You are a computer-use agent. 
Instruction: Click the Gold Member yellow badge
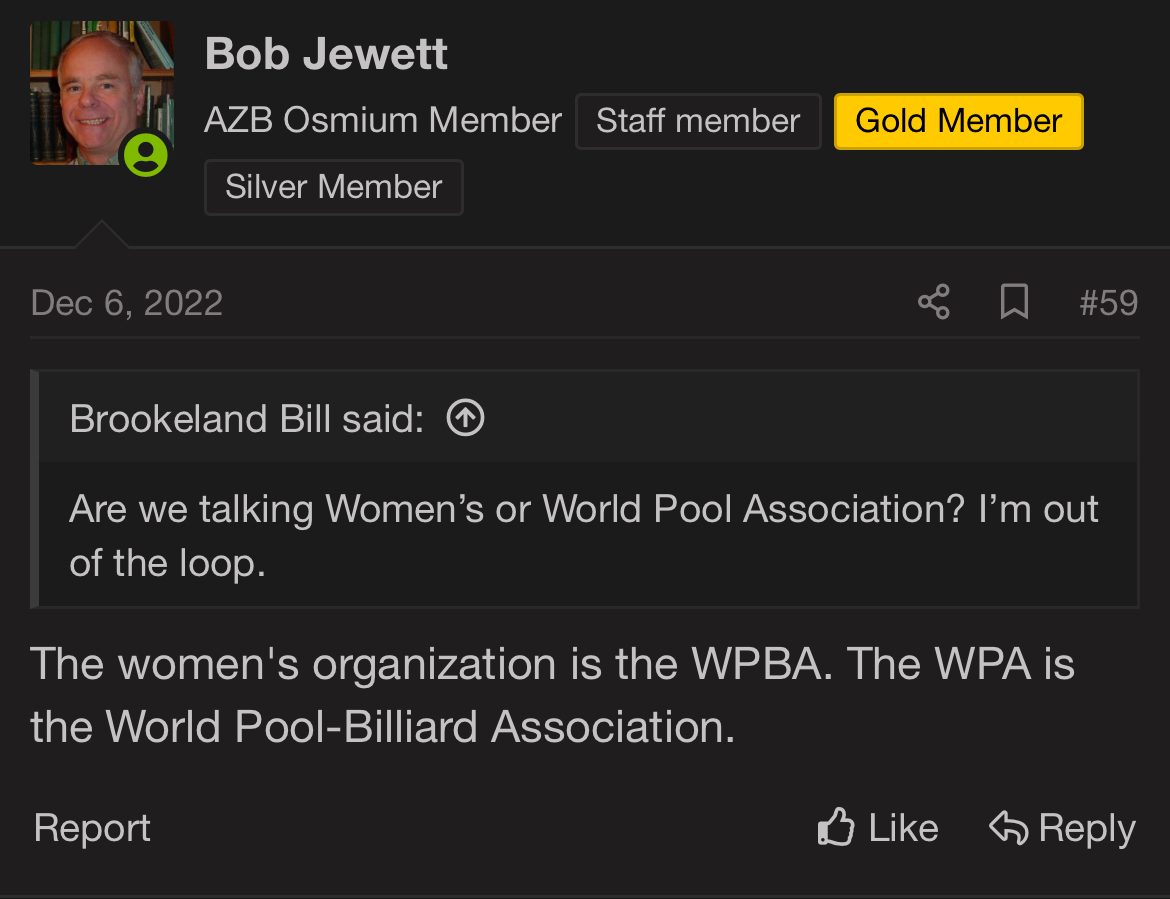[x=958, y=121]
